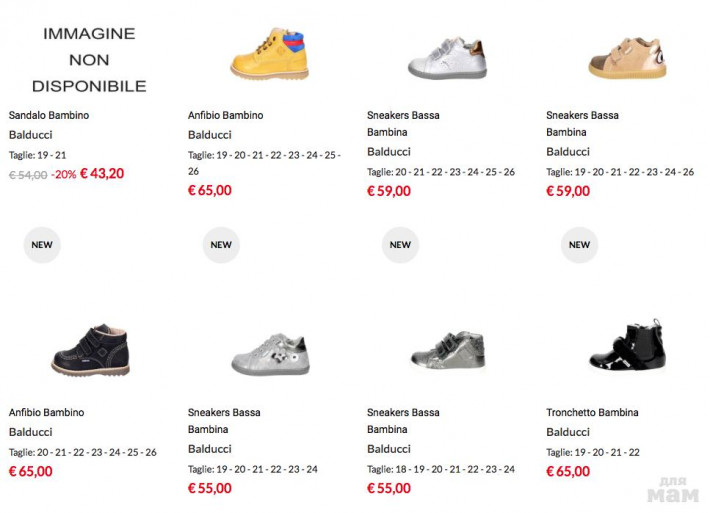Viewport: 710px width, 513px height.
Task: Select the Balducci brand under Tronchetto Bambina
Action: pyautogui.click(x=568, y=432)
